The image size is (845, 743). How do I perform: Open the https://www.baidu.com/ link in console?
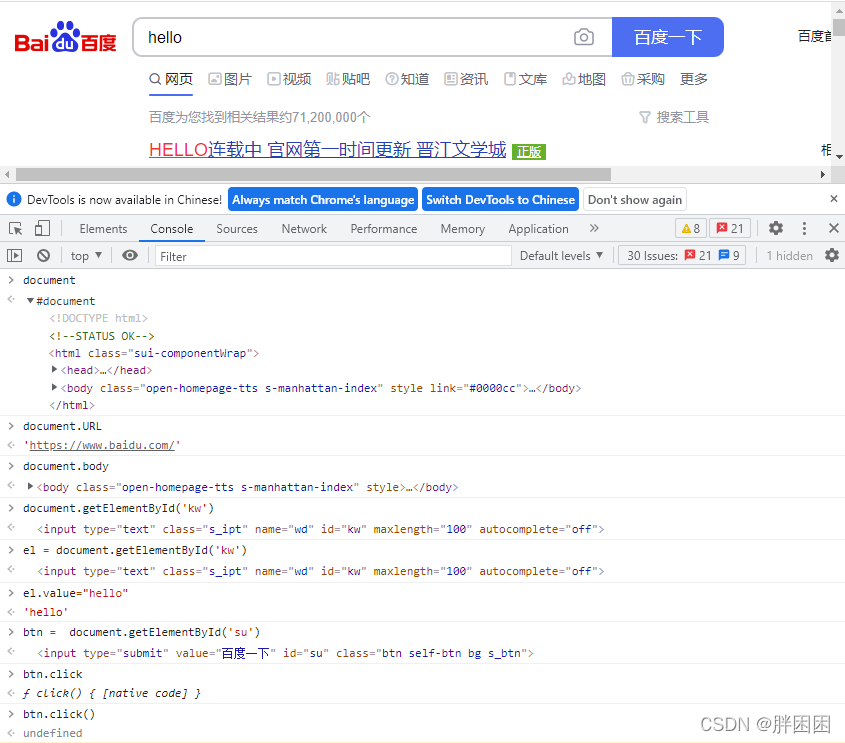point(102,445)
